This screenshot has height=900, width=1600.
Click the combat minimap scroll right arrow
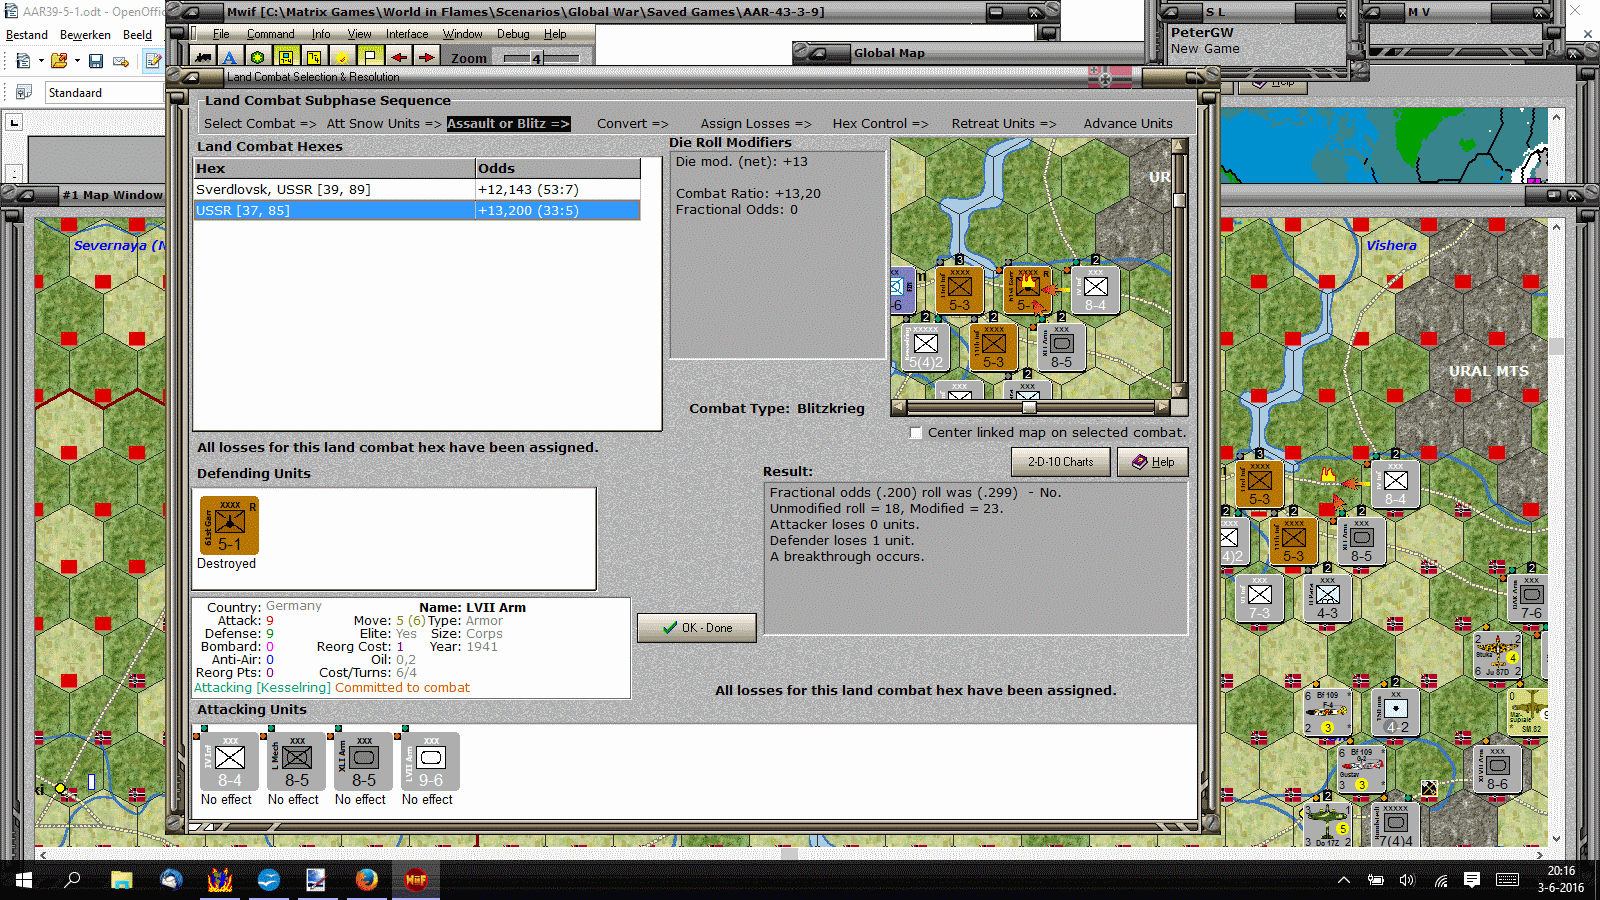[1162, 407]
